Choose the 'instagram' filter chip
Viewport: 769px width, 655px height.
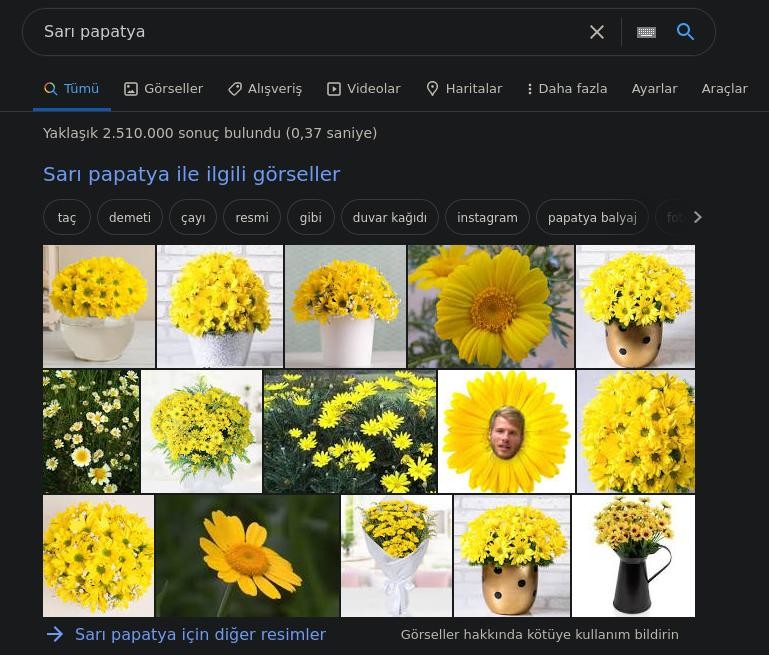[x=487, y=217]
